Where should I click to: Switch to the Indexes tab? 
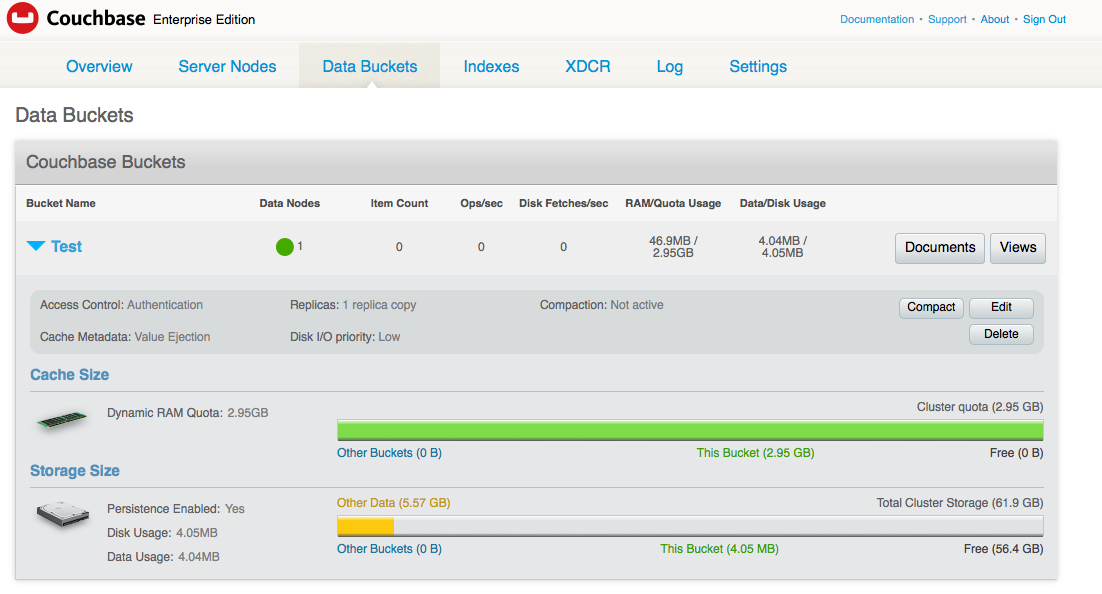(x=491, y=66)
